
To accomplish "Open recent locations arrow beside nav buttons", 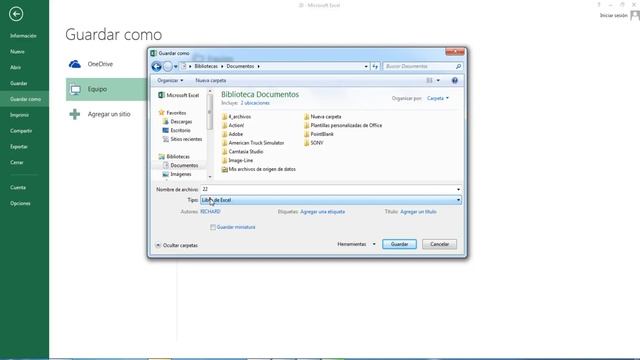I will (176, 66).
